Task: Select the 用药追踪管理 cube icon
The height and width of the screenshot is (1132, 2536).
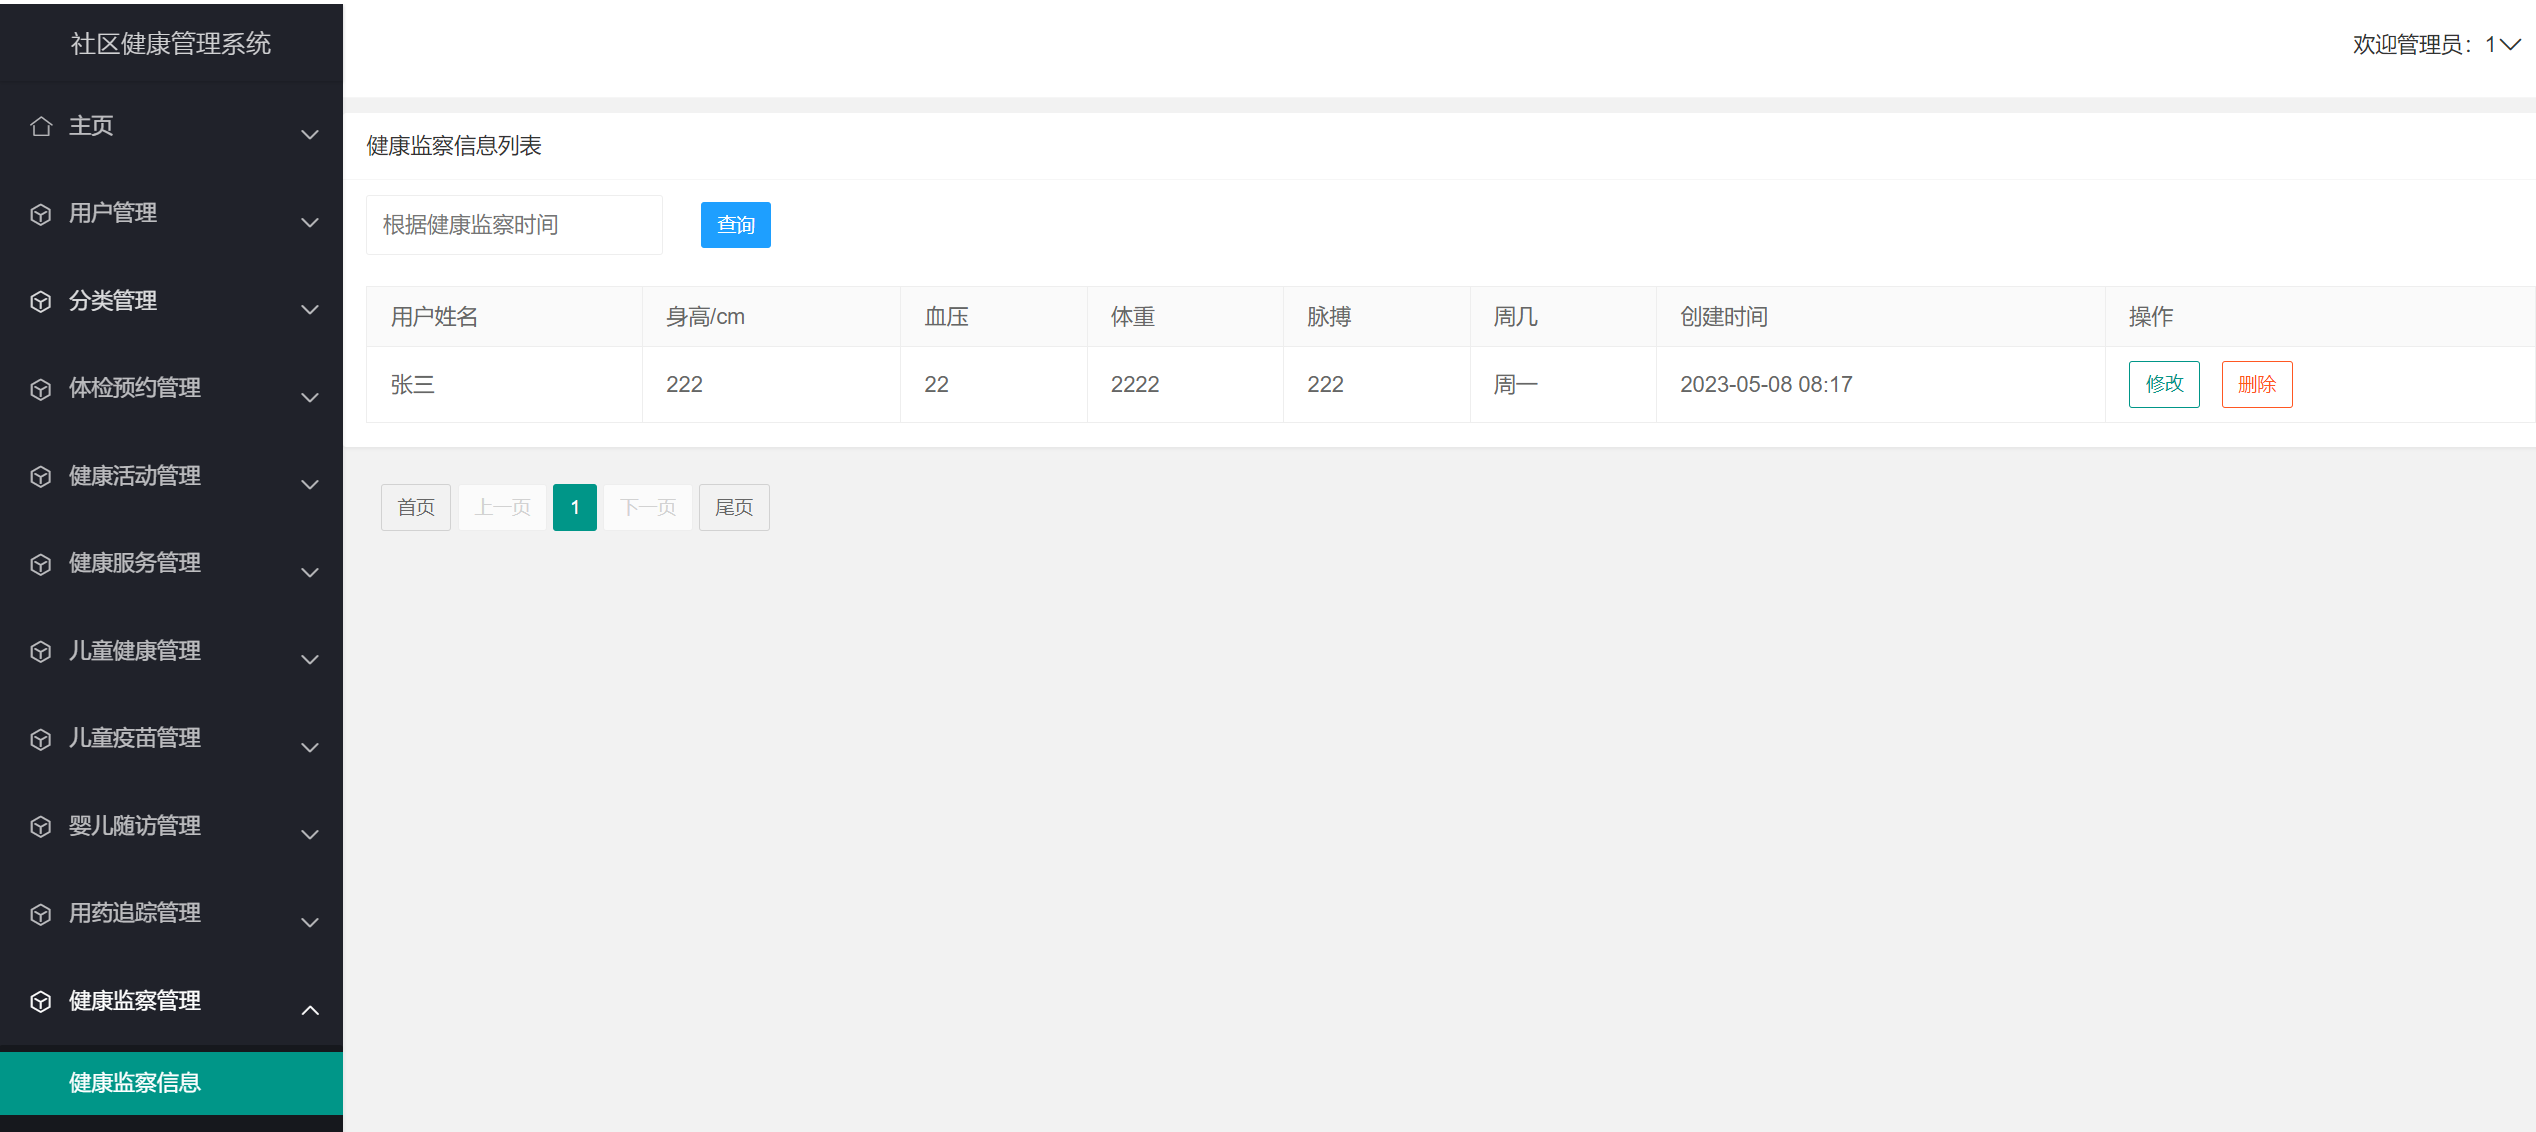Action: [41, 913]
